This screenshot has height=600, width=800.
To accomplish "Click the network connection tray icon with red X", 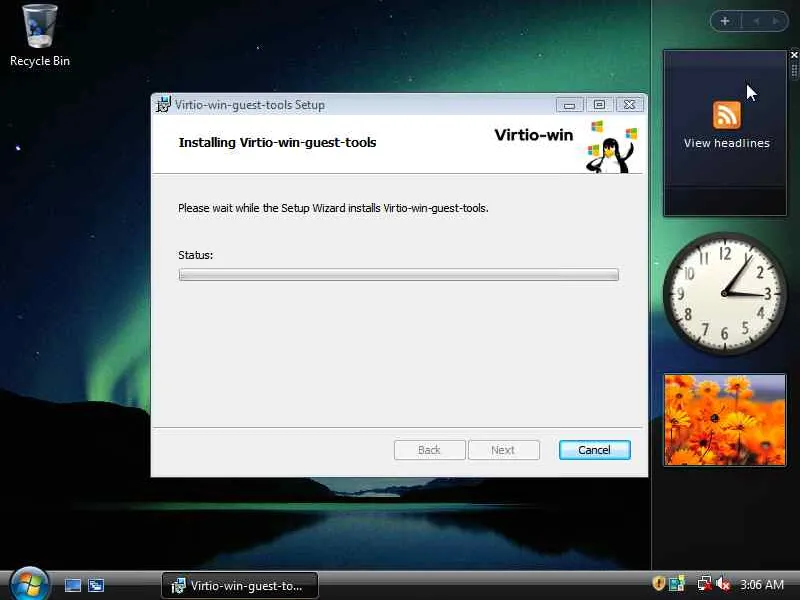I will (x=704, y=584).
